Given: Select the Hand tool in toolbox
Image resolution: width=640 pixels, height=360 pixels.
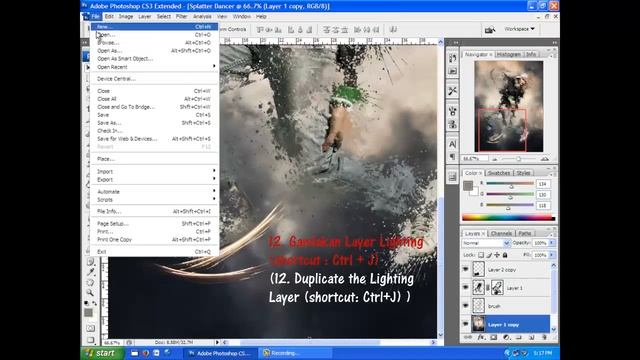Looking at the screenshot, I should coord(90,282).
